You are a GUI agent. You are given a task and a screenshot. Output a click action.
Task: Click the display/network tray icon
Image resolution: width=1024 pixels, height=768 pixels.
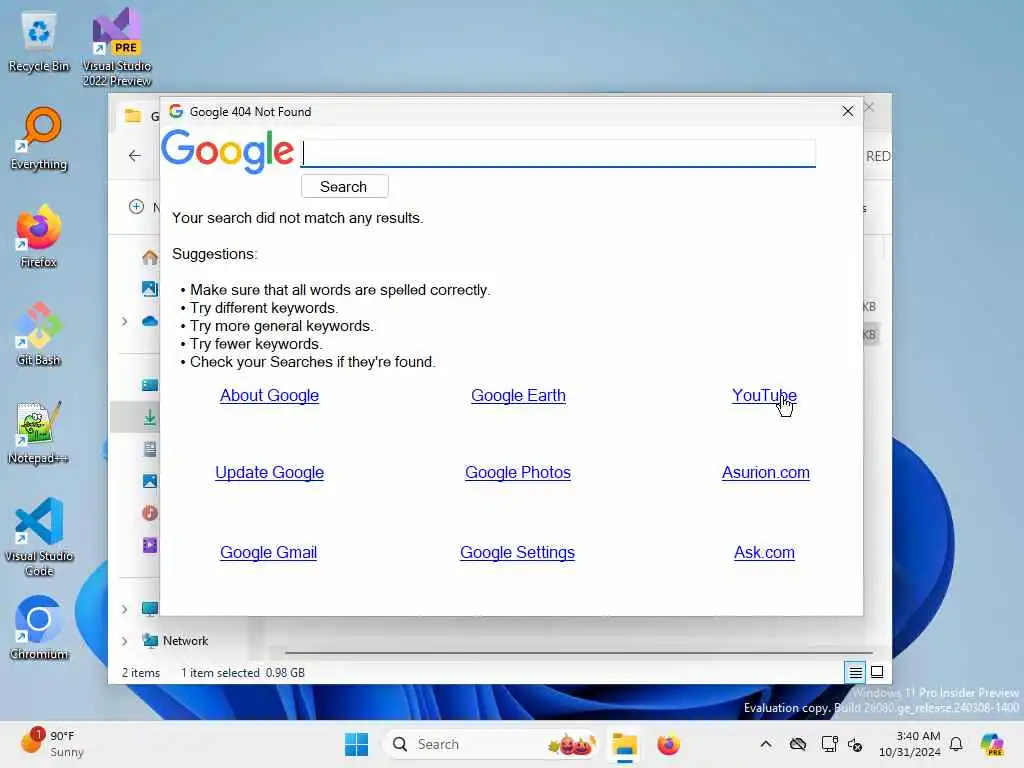pyautogui.click(x=829, y=744)
